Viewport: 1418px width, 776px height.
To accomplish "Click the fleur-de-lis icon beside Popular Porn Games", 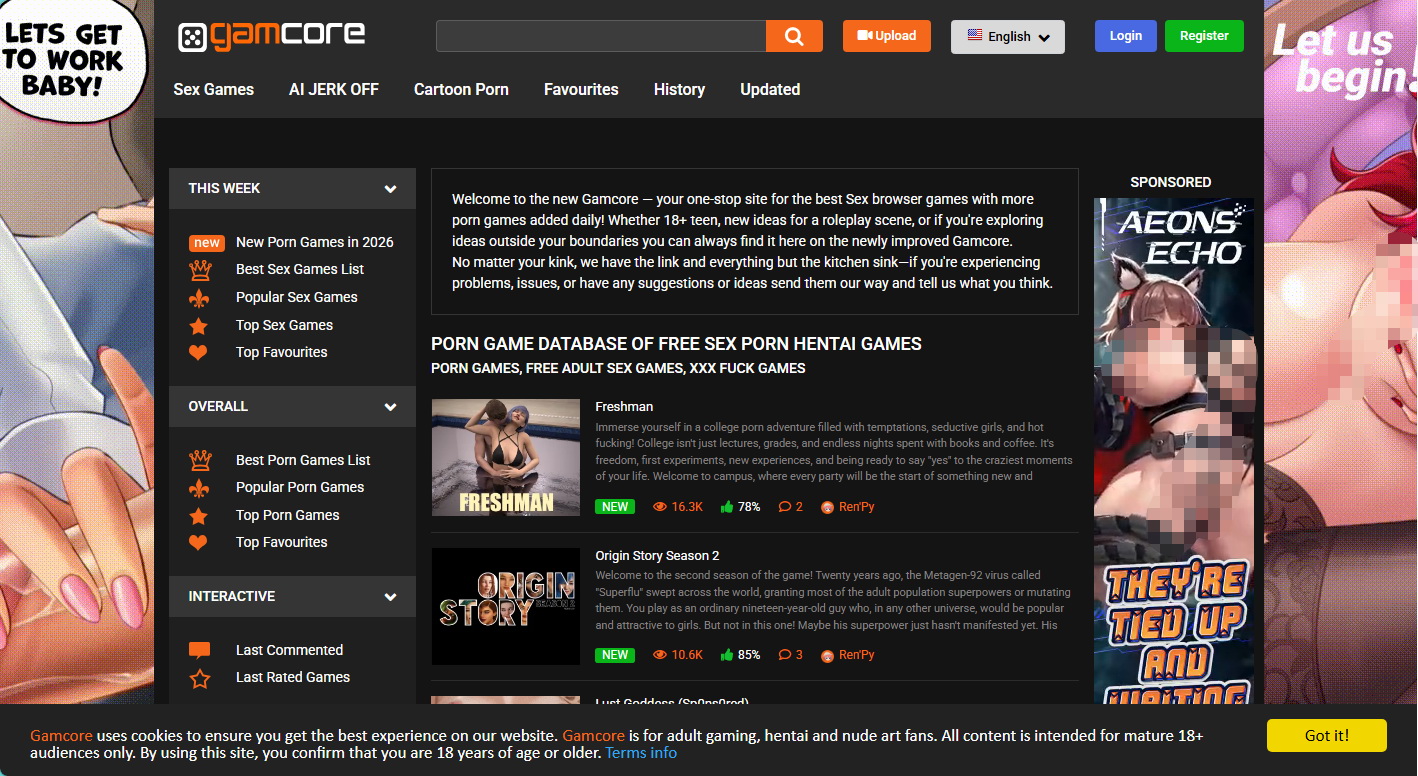I will click(199, 488).
